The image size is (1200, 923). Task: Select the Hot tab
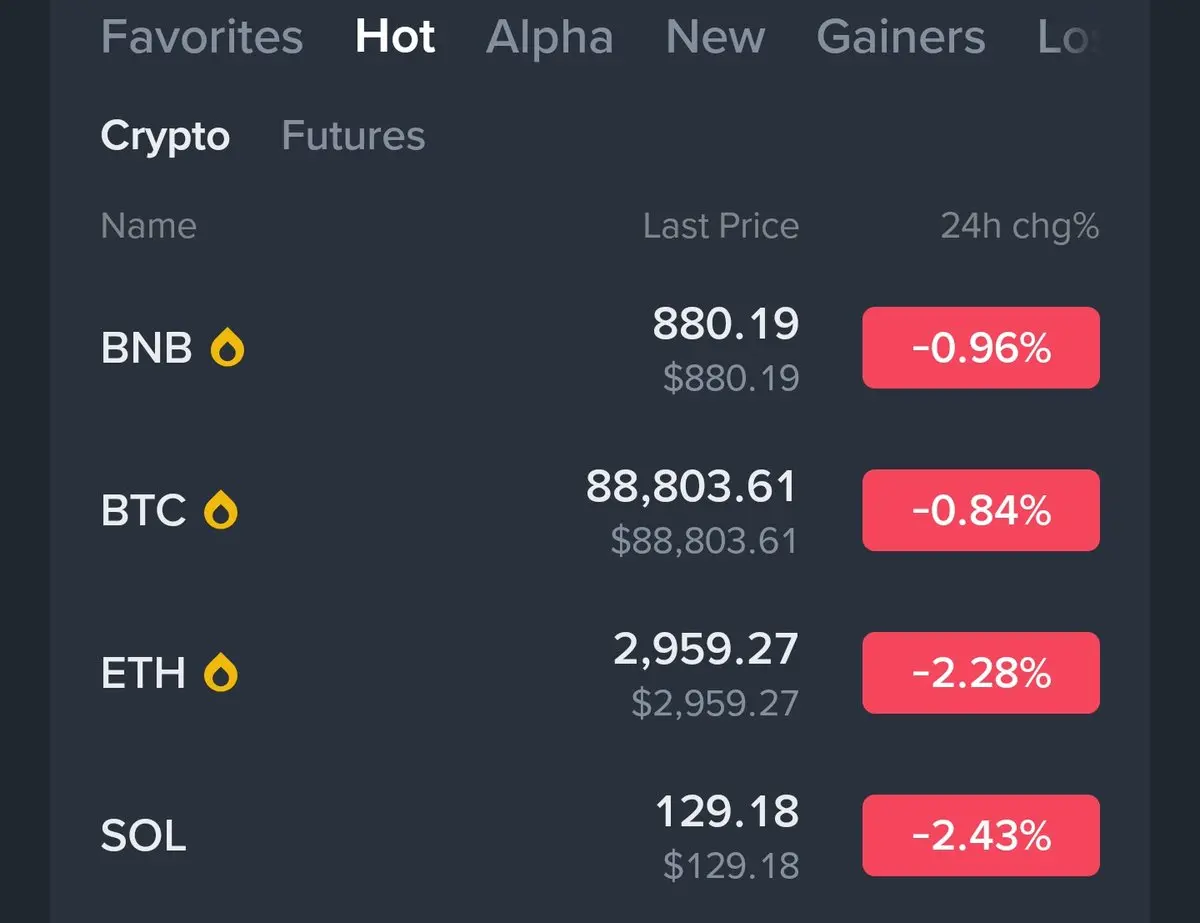point(395,38)
